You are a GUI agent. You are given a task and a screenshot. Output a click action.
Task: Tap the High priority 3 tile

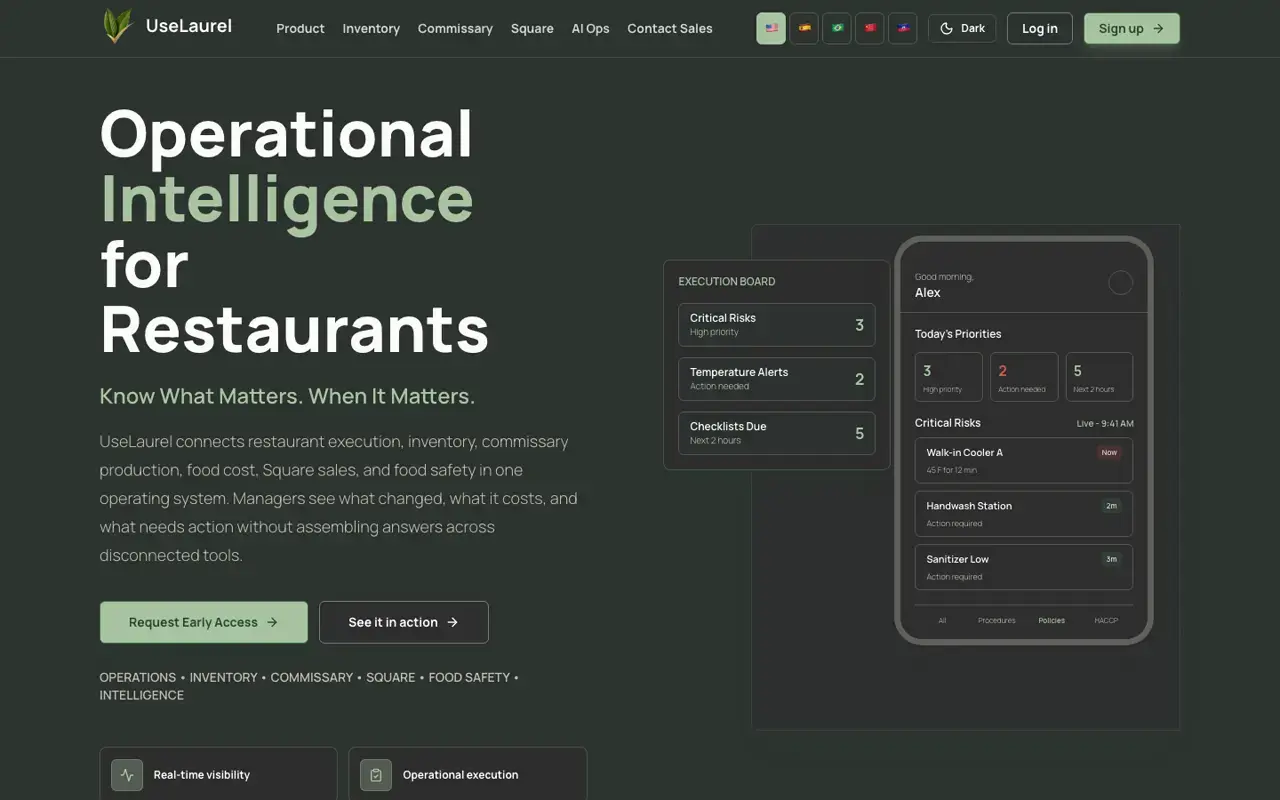pos(949,377)
